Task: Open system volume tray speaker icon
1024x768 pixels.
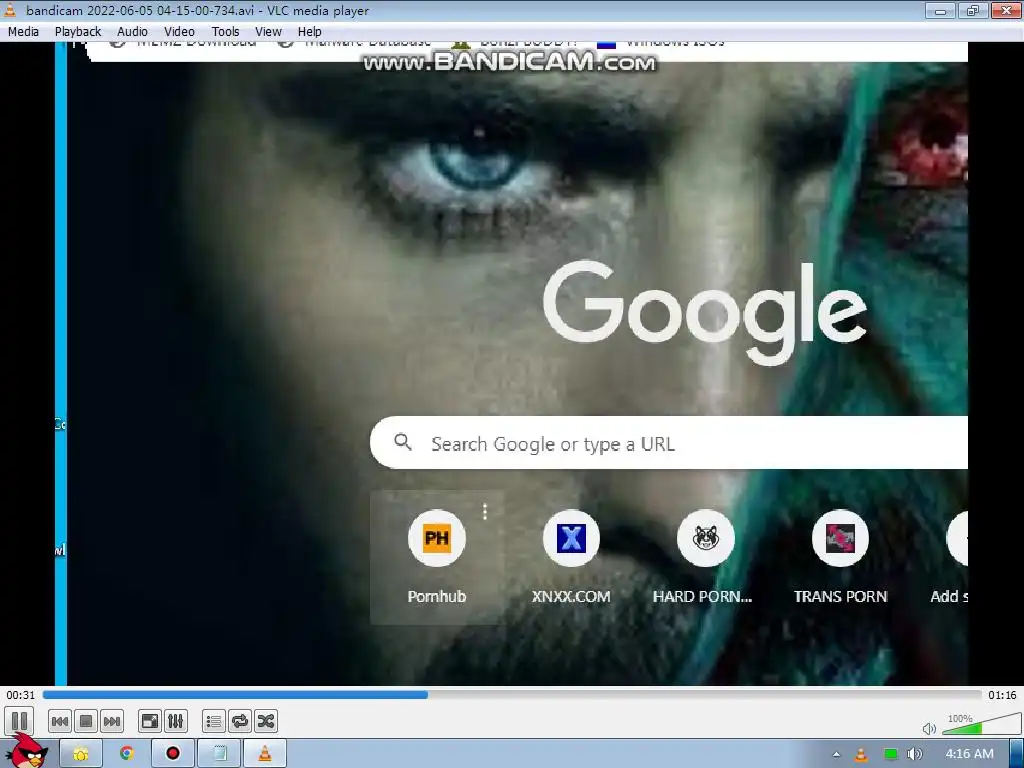Action: 915,754
